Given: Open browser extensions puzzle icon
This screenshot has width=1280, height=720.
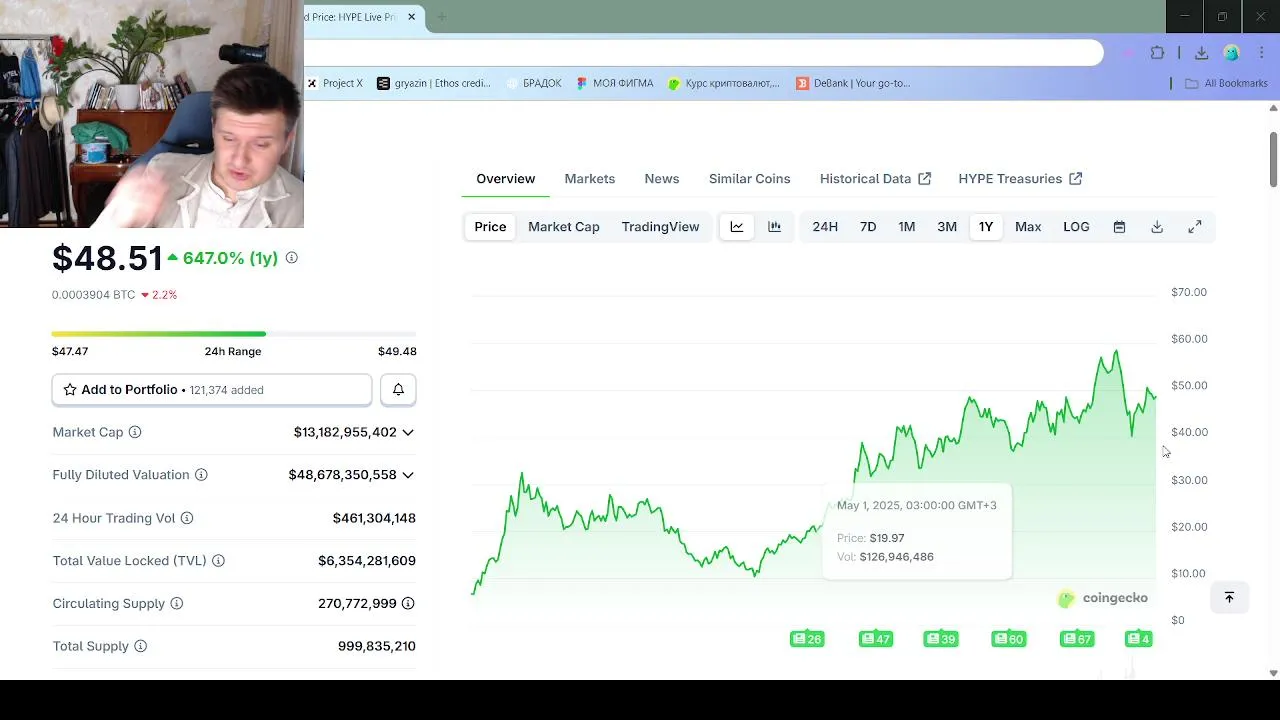Looking at the screenshot, I should coord(1158,53).
